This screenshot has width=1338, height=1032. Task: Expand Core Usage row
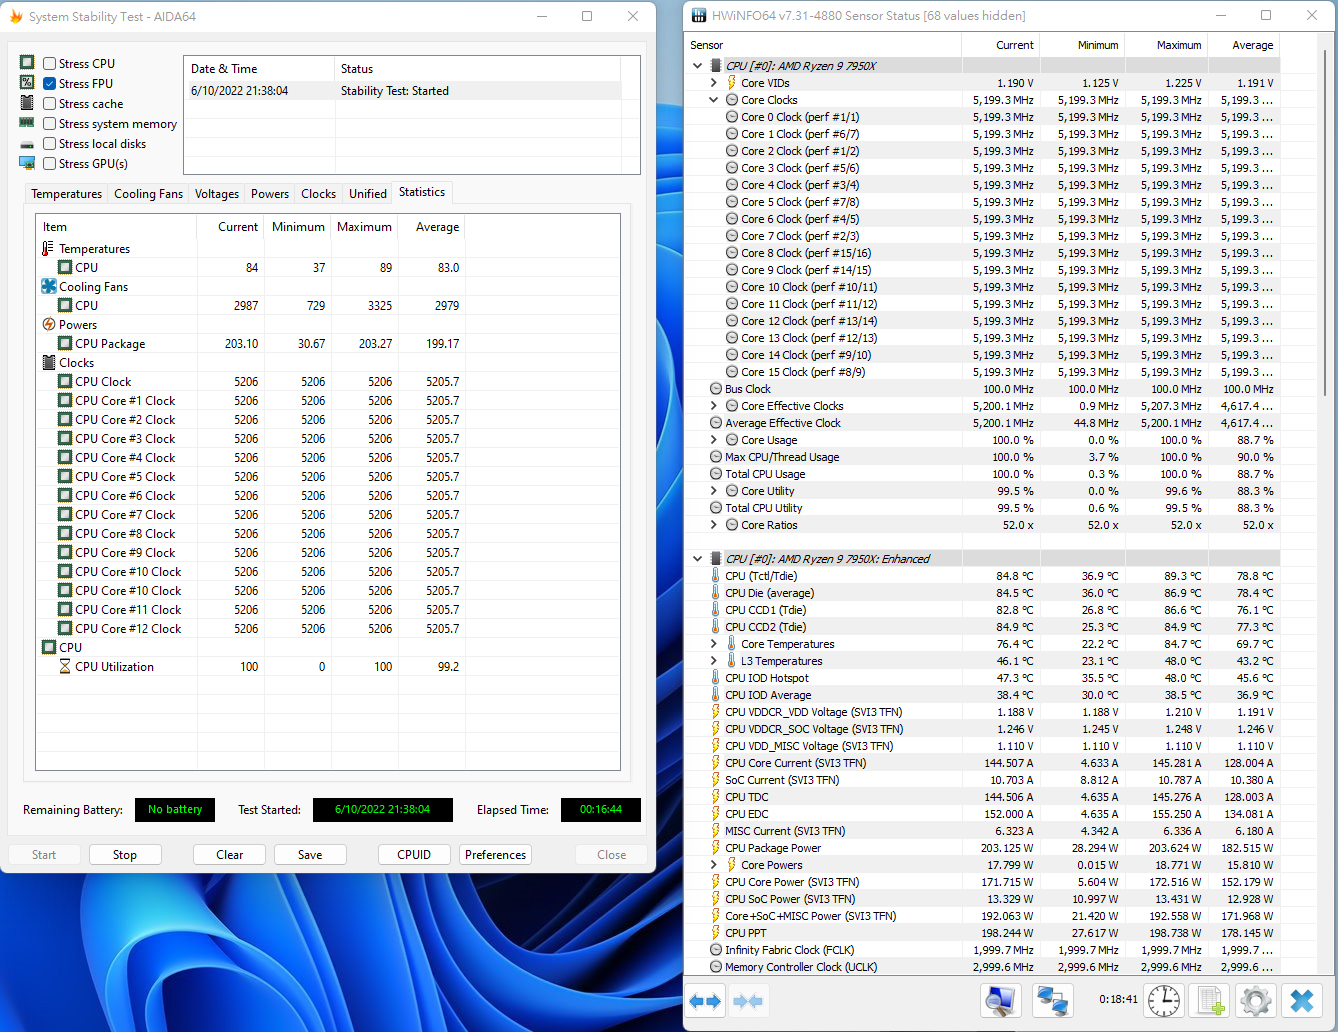714,440
